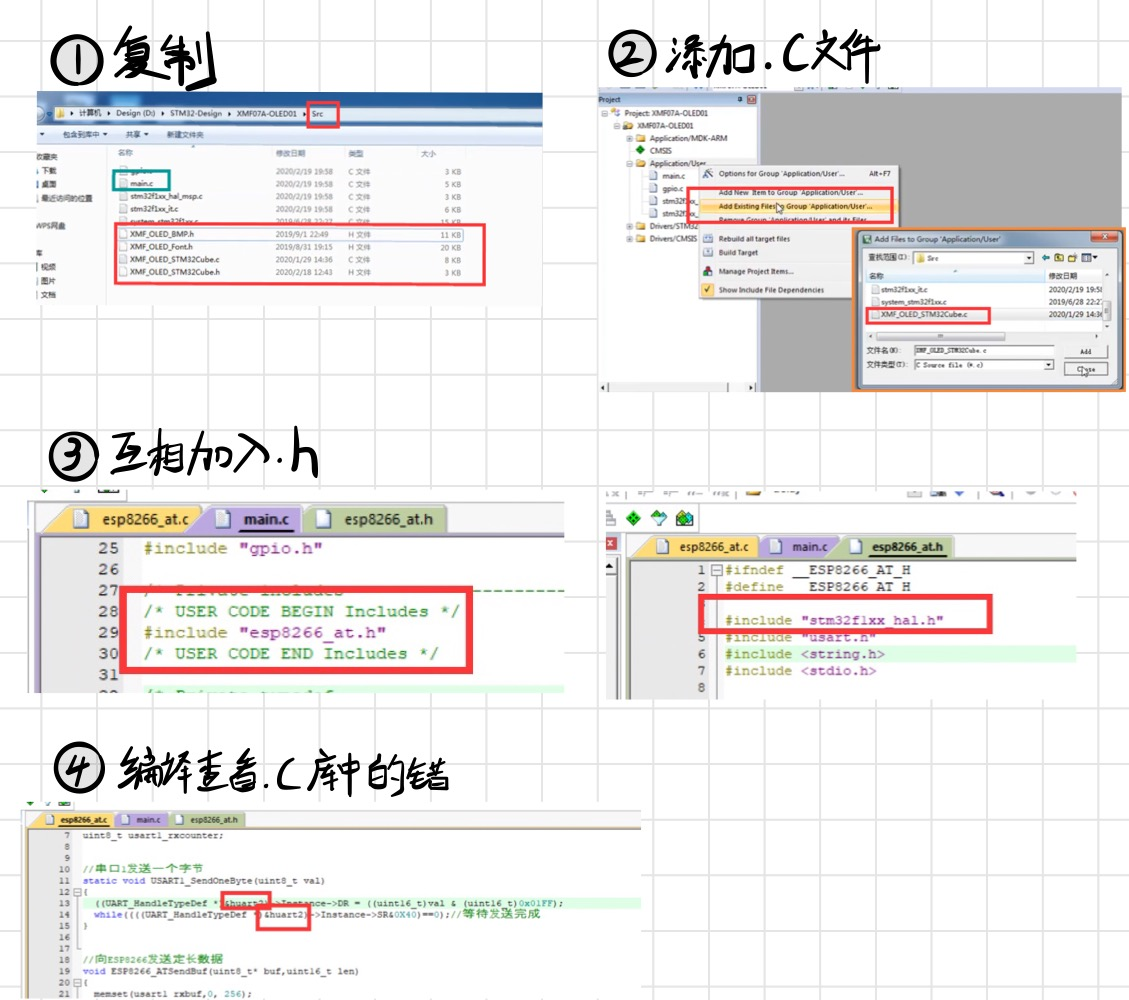Click the pushpin auto-hide icon on Project panel
The width and height of the screenshot is (1129, 1000).
(x=742, y=99)
